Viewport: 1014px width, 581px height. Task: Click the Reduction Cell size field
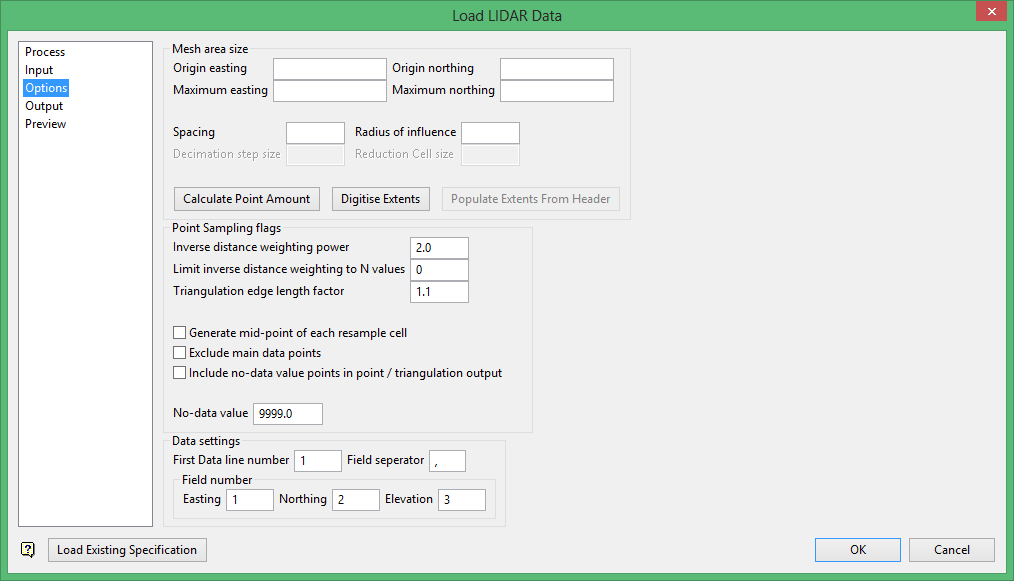click(490, 155)
